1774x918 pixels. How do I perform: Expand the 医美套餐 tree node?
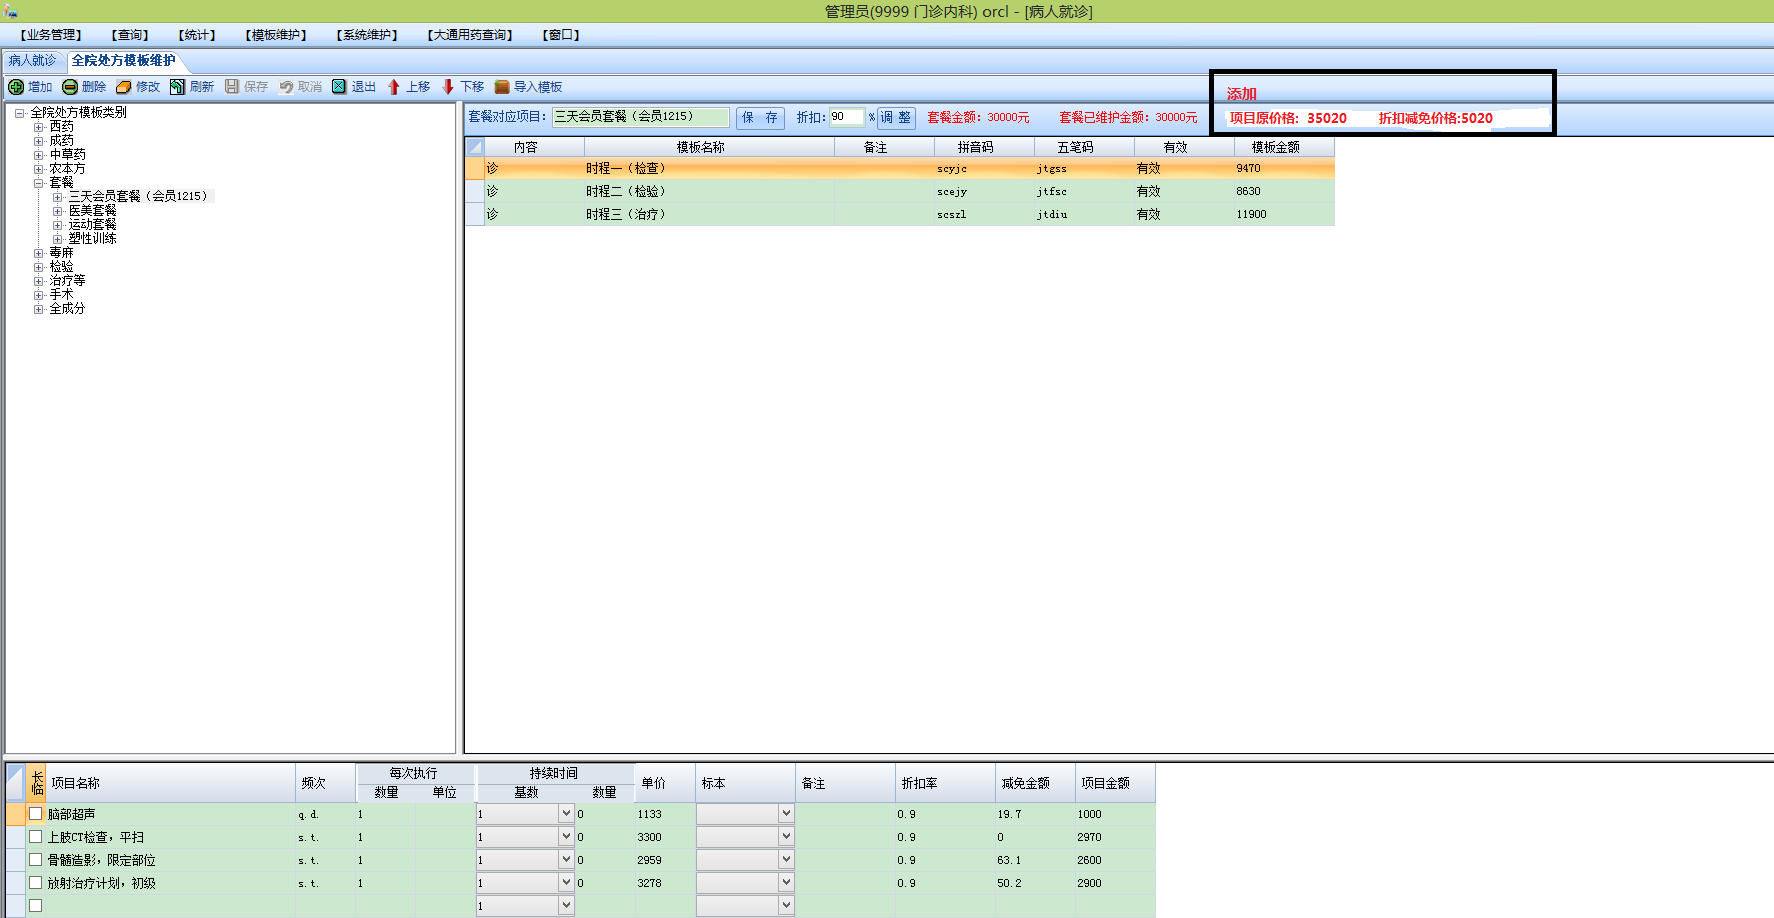[58, 211]
